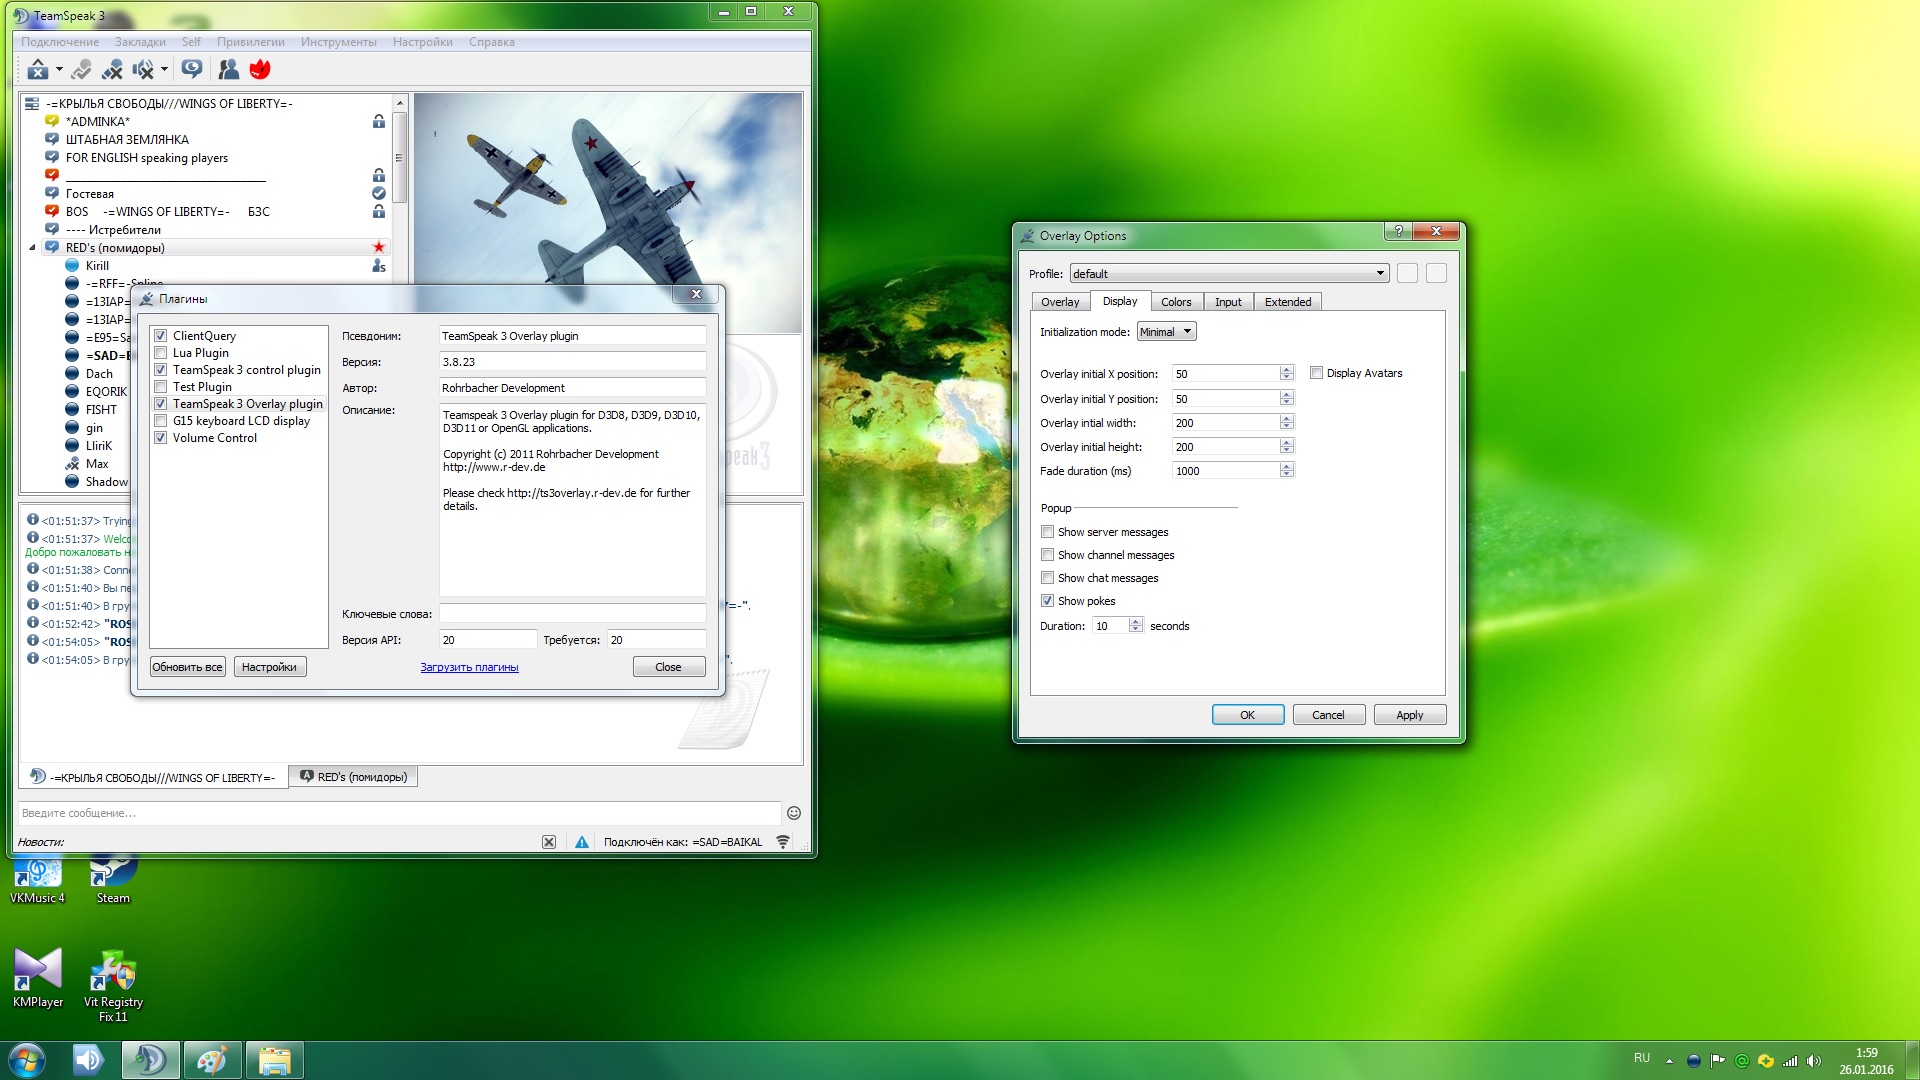Screen dimensions: 1920x1080
Task: Click the lock icon on the BOS channel row
Action: [379, 211]
